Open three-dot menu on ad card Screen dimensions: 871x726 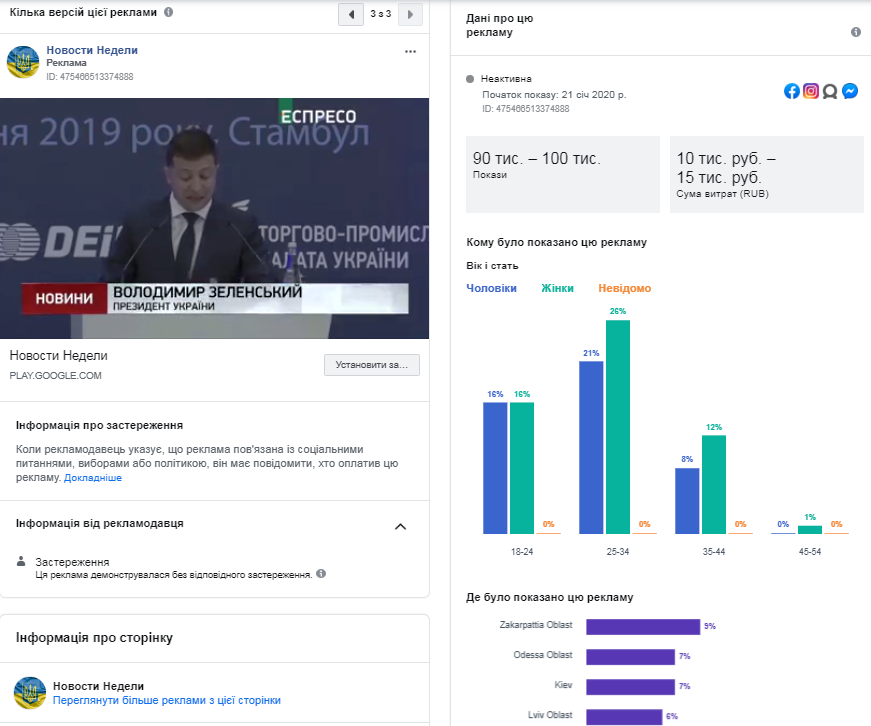point(410,51)
